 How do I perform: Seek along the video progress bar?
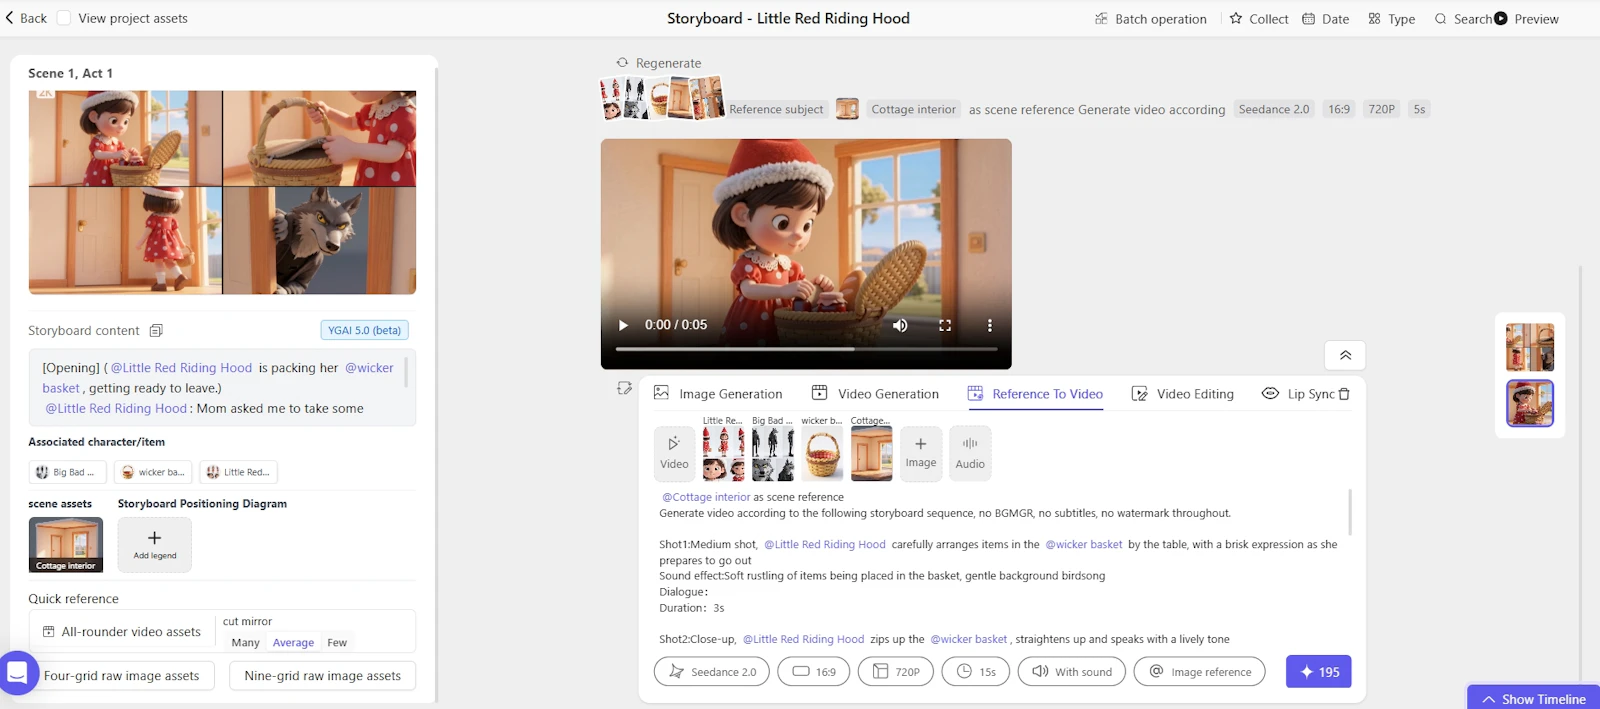click(806, 349)
